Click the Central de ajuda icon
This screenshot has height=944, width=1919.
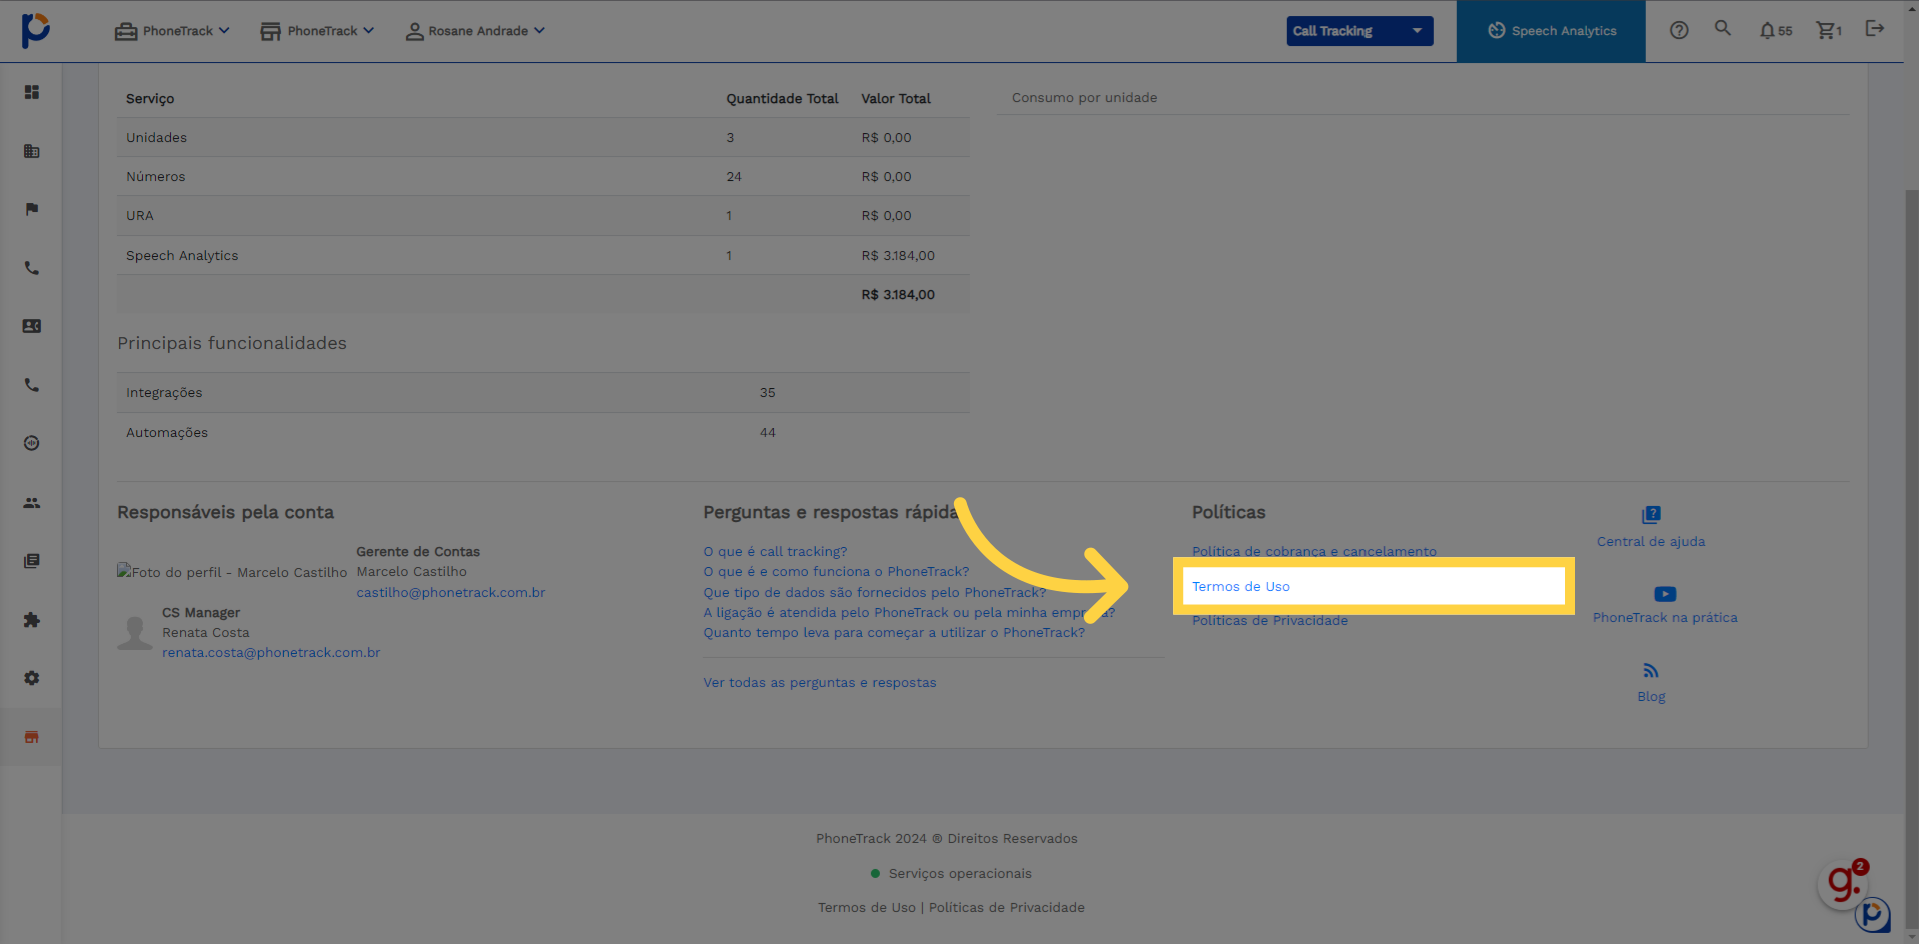(x=1651, y=515)
